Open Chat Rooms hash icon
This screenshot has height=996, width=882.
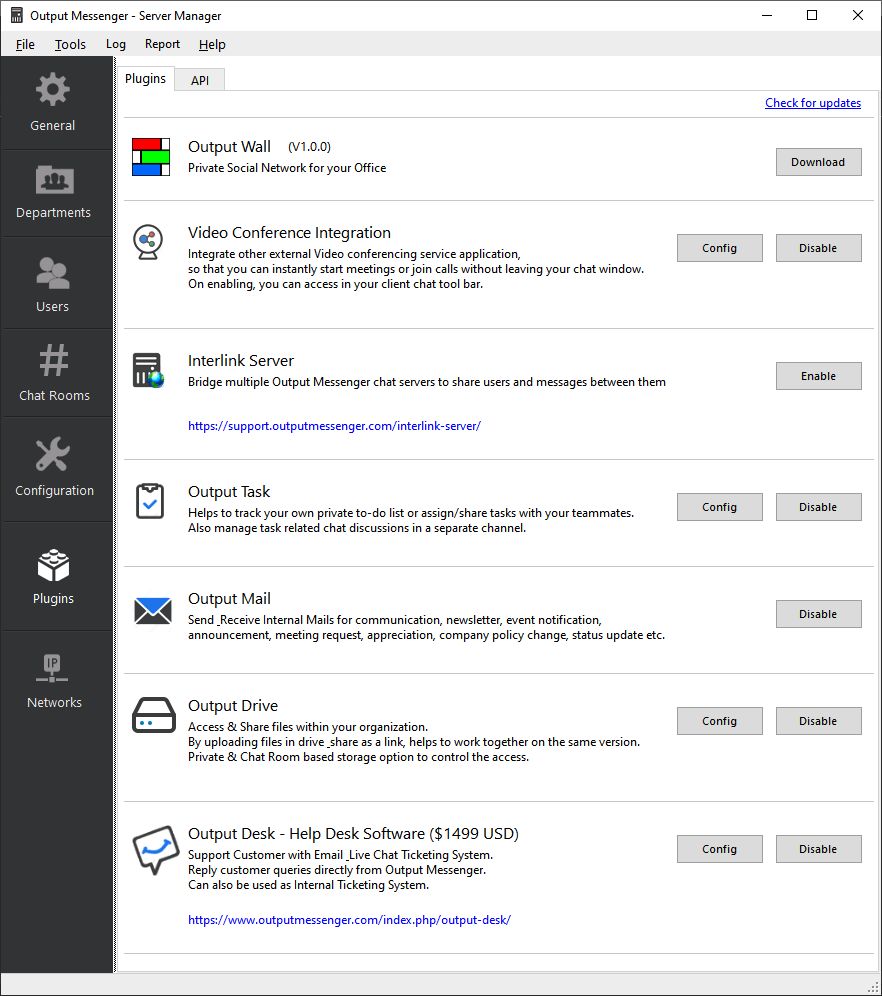point(54,360)
